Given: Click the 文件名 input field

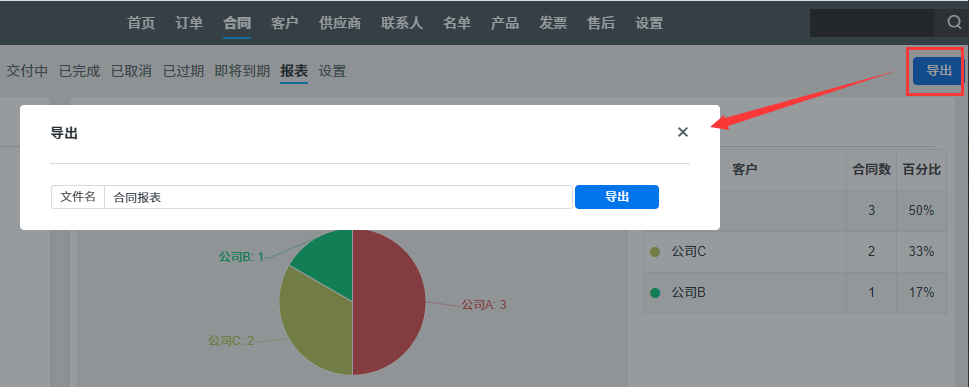Looking at the screenshot, I should pos(339,197).
